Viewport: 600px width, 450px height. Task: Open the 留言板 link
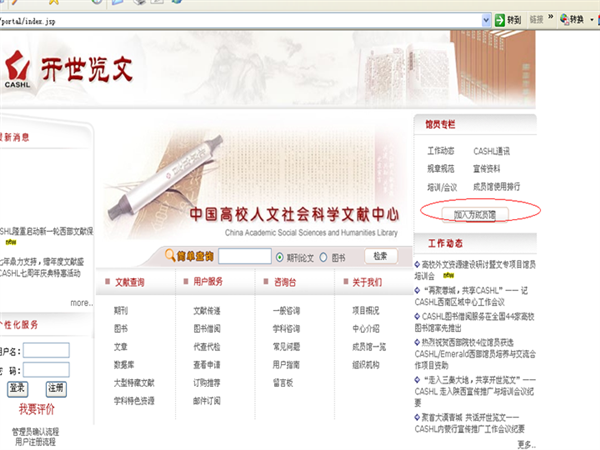[283, 383]
